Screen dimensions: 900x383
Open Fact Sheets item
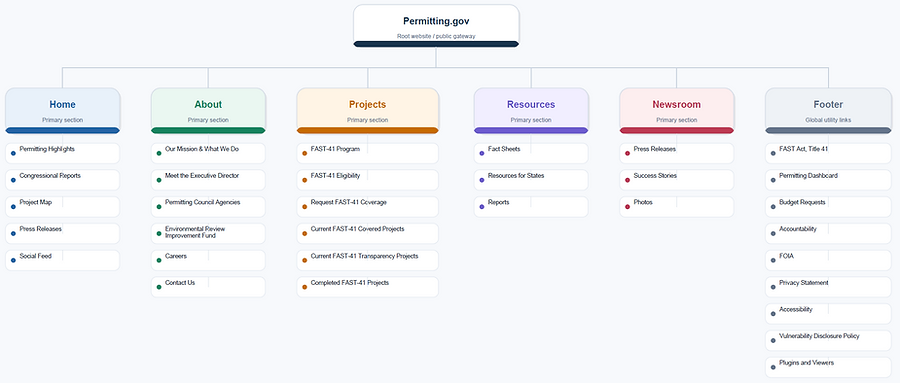531,153
